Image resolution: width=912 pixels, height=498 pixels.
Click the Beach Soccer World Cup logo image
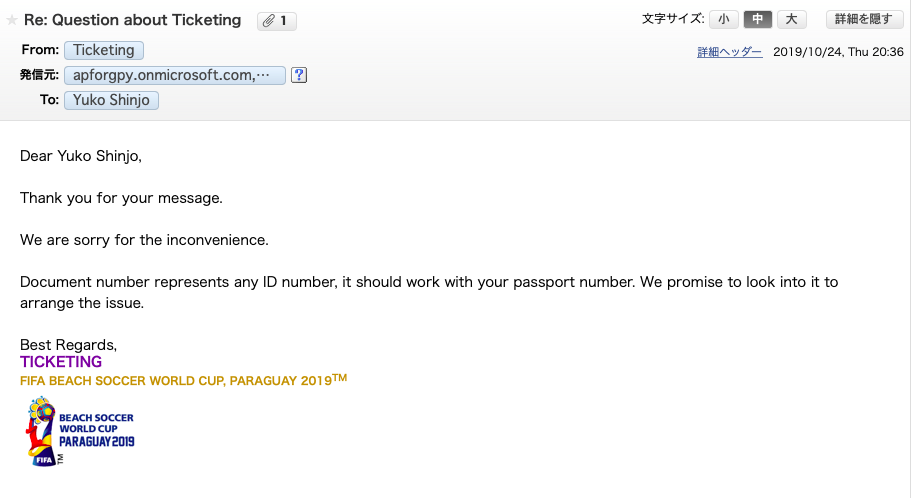(x=80, y=432)
